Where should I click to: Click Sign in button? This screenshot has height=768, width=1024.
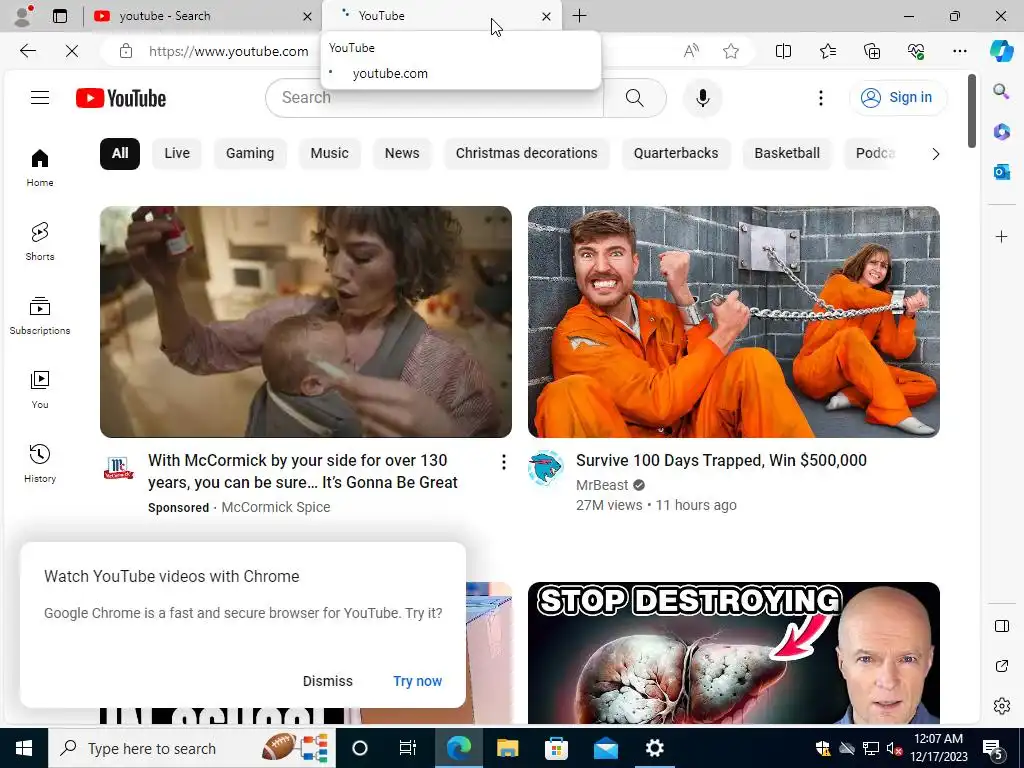[x=898, y=98]
